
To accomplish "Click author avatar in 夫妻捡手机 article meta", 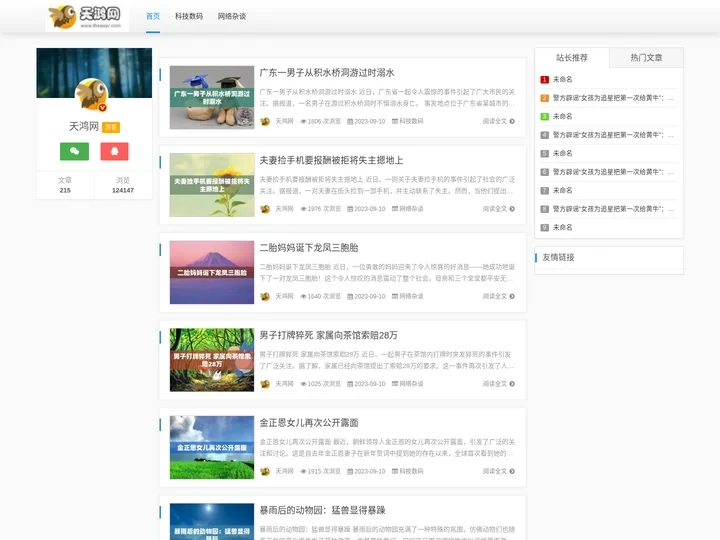I will point(265,209).
